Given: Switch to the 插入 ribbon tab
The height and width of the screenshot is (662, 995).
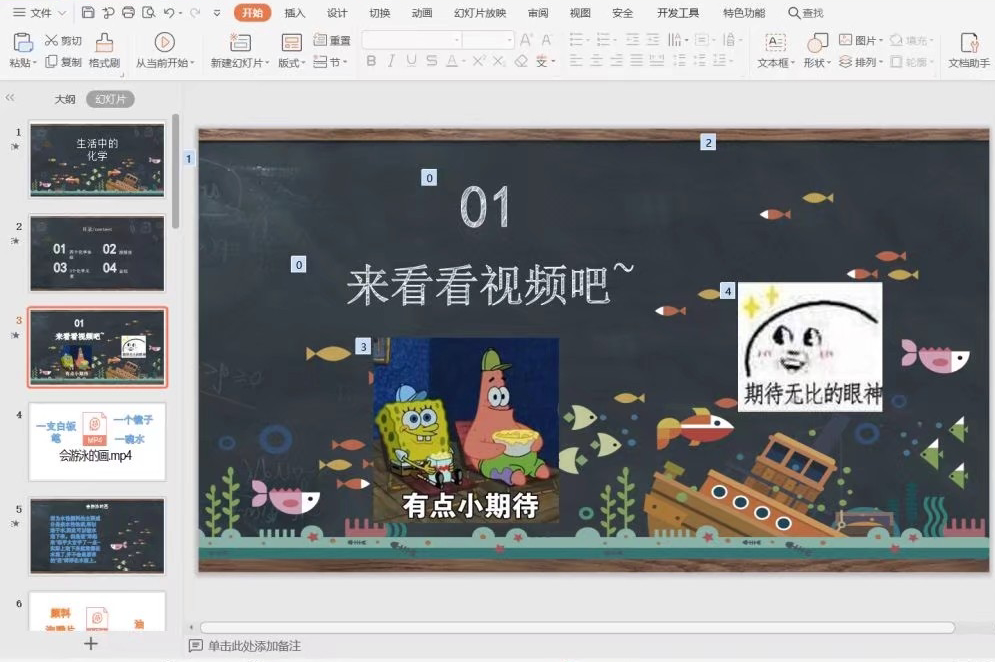Looking at the screenshot, I should click(294, 13).
